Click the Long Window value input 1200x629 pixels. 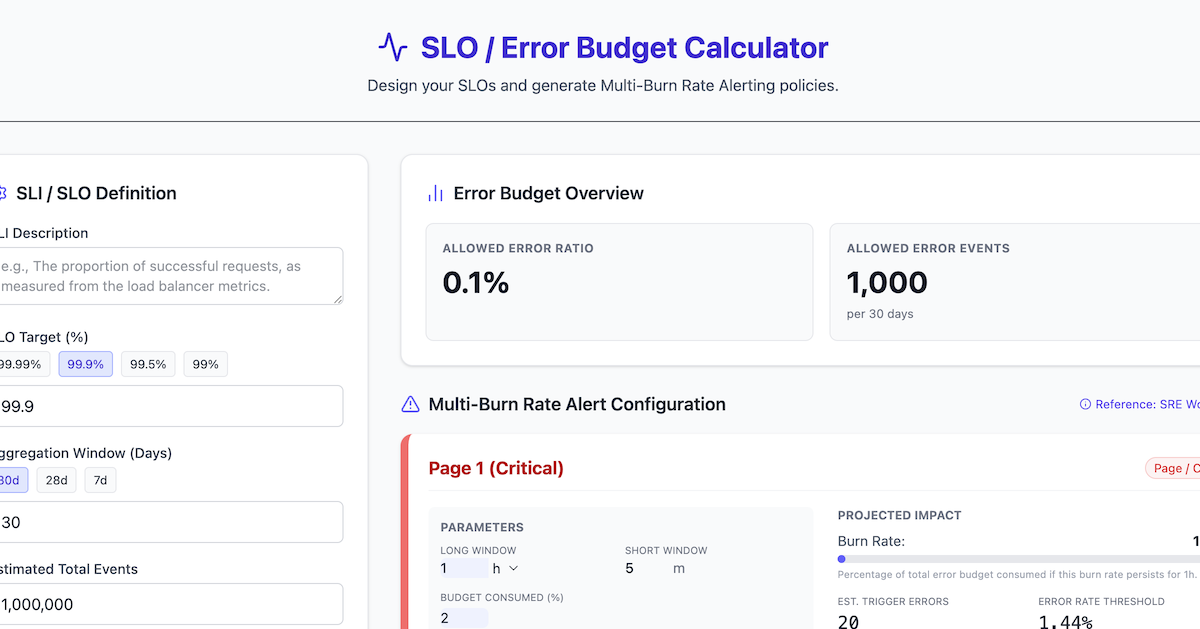pyautogui.click(x=462, y=567)
